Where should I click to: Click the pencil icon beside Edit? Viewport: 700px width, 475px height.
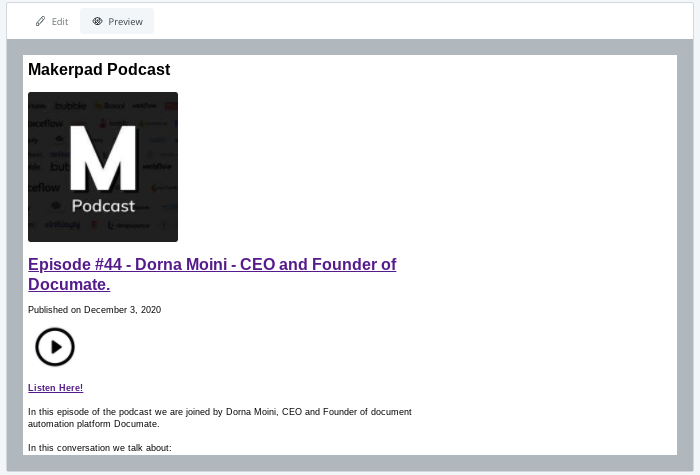click(41, 21)
